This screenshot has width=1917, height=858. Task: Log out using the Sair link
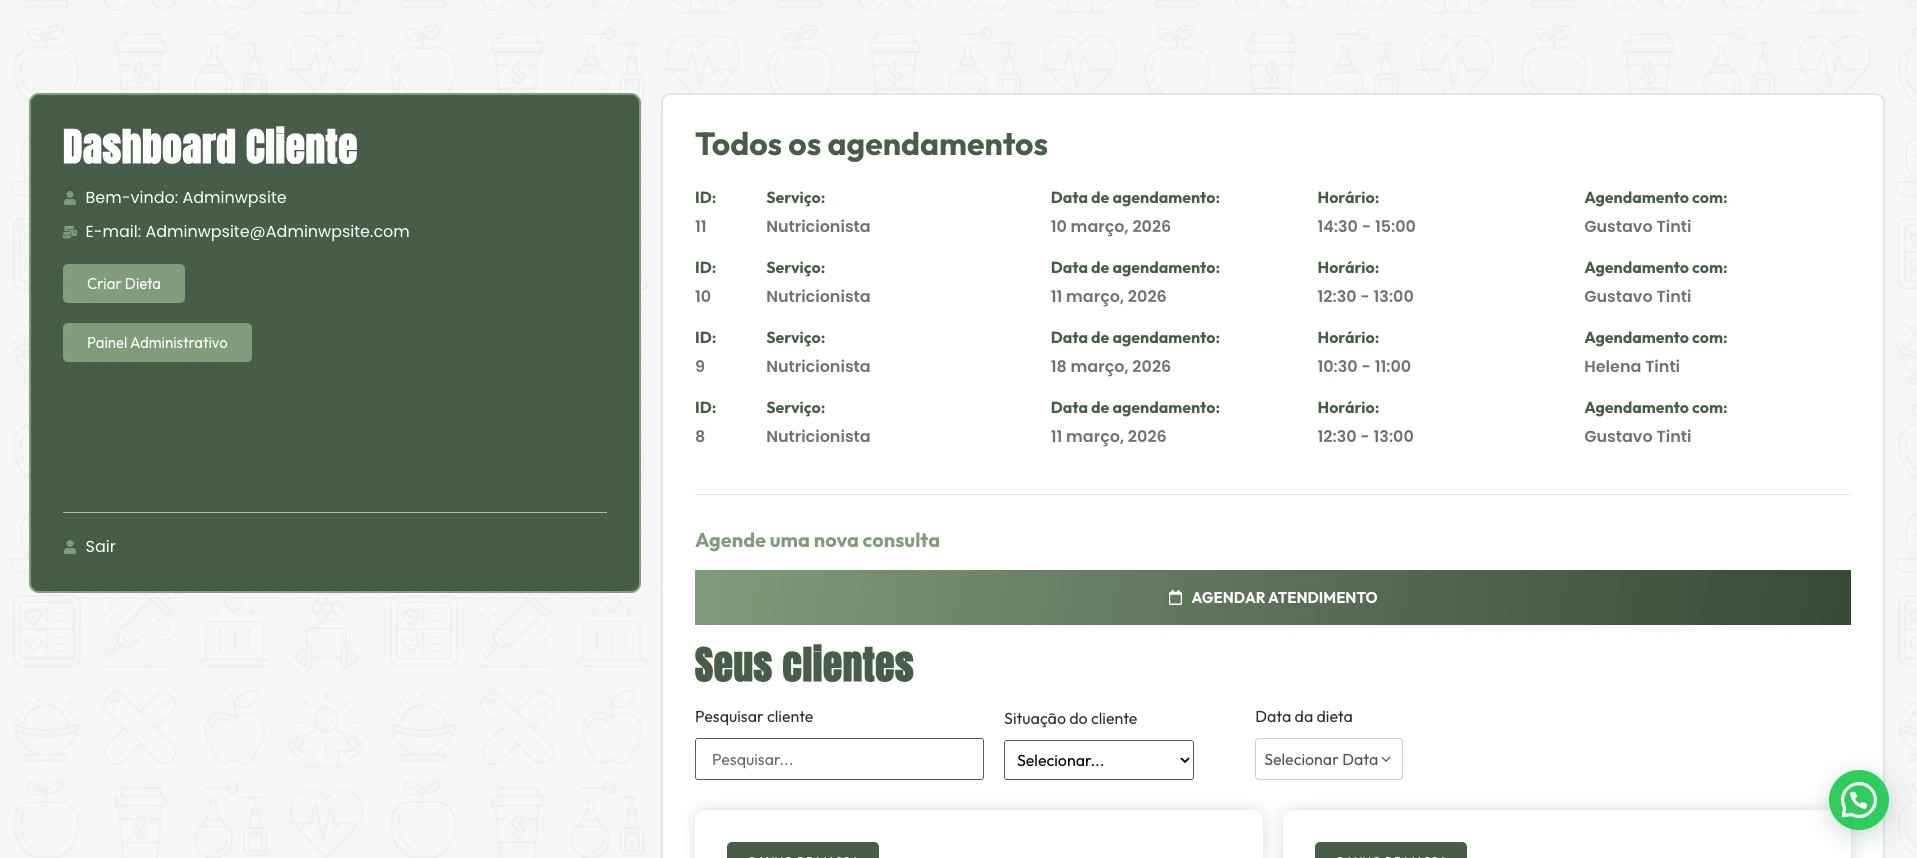click(x=100, y=547)
